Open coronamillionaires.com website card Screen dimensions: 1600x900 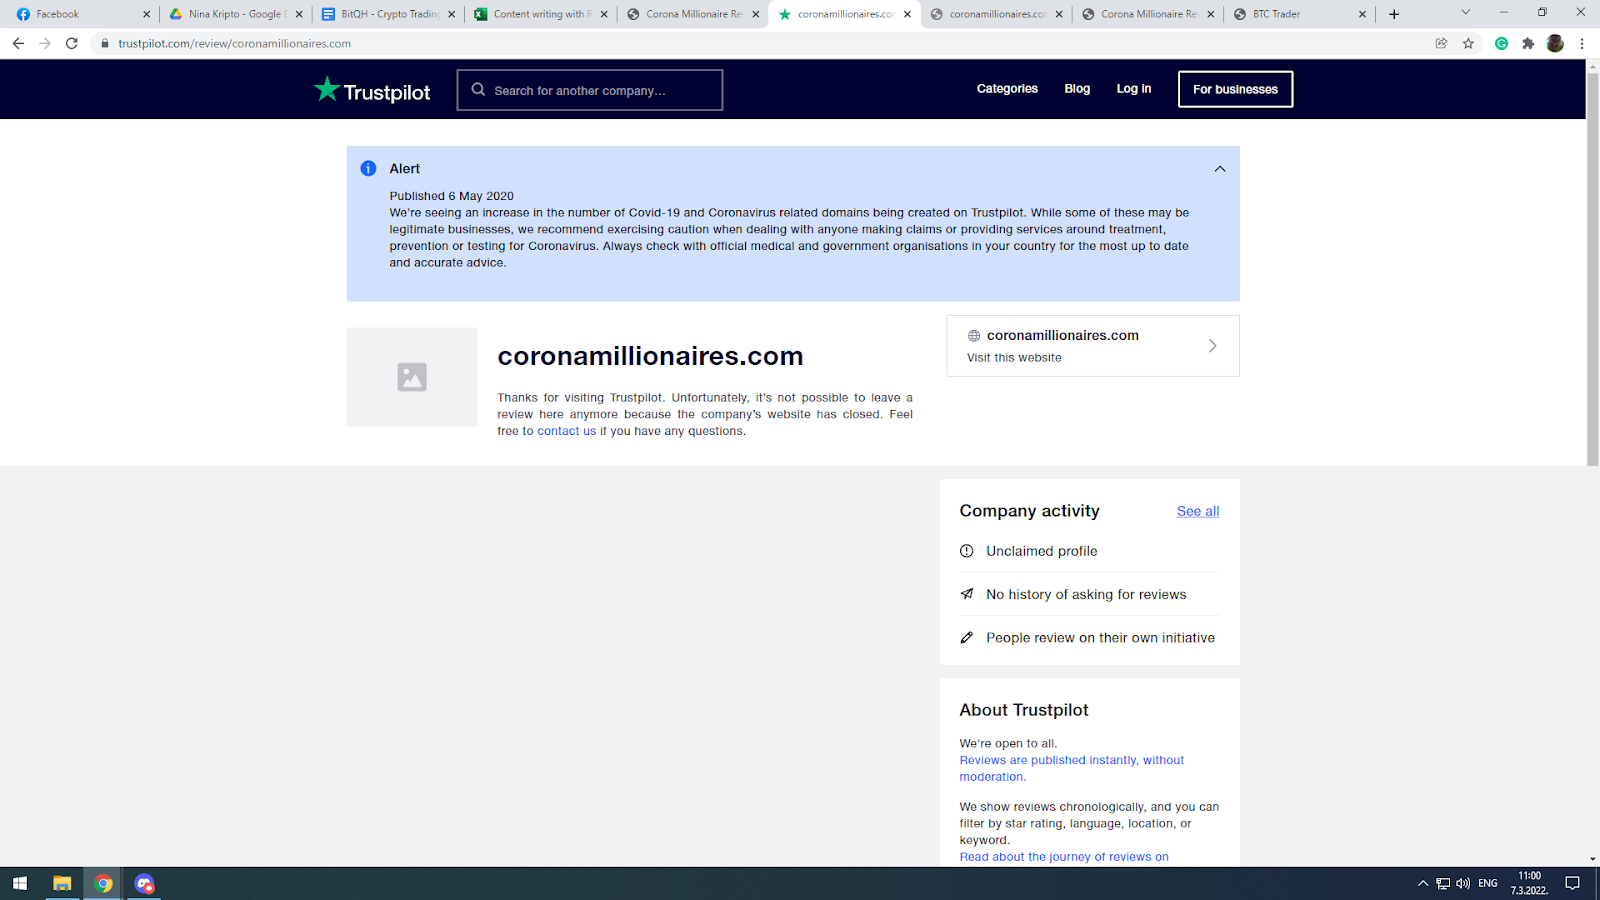1093,346
